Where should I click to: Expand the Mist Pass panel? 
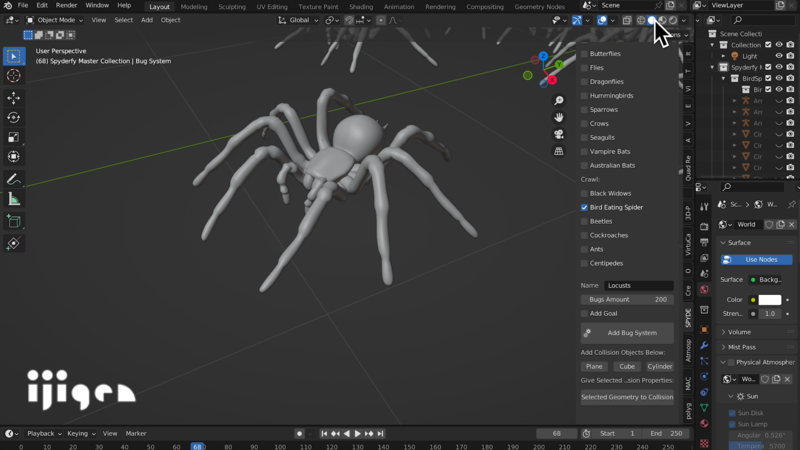723,347
